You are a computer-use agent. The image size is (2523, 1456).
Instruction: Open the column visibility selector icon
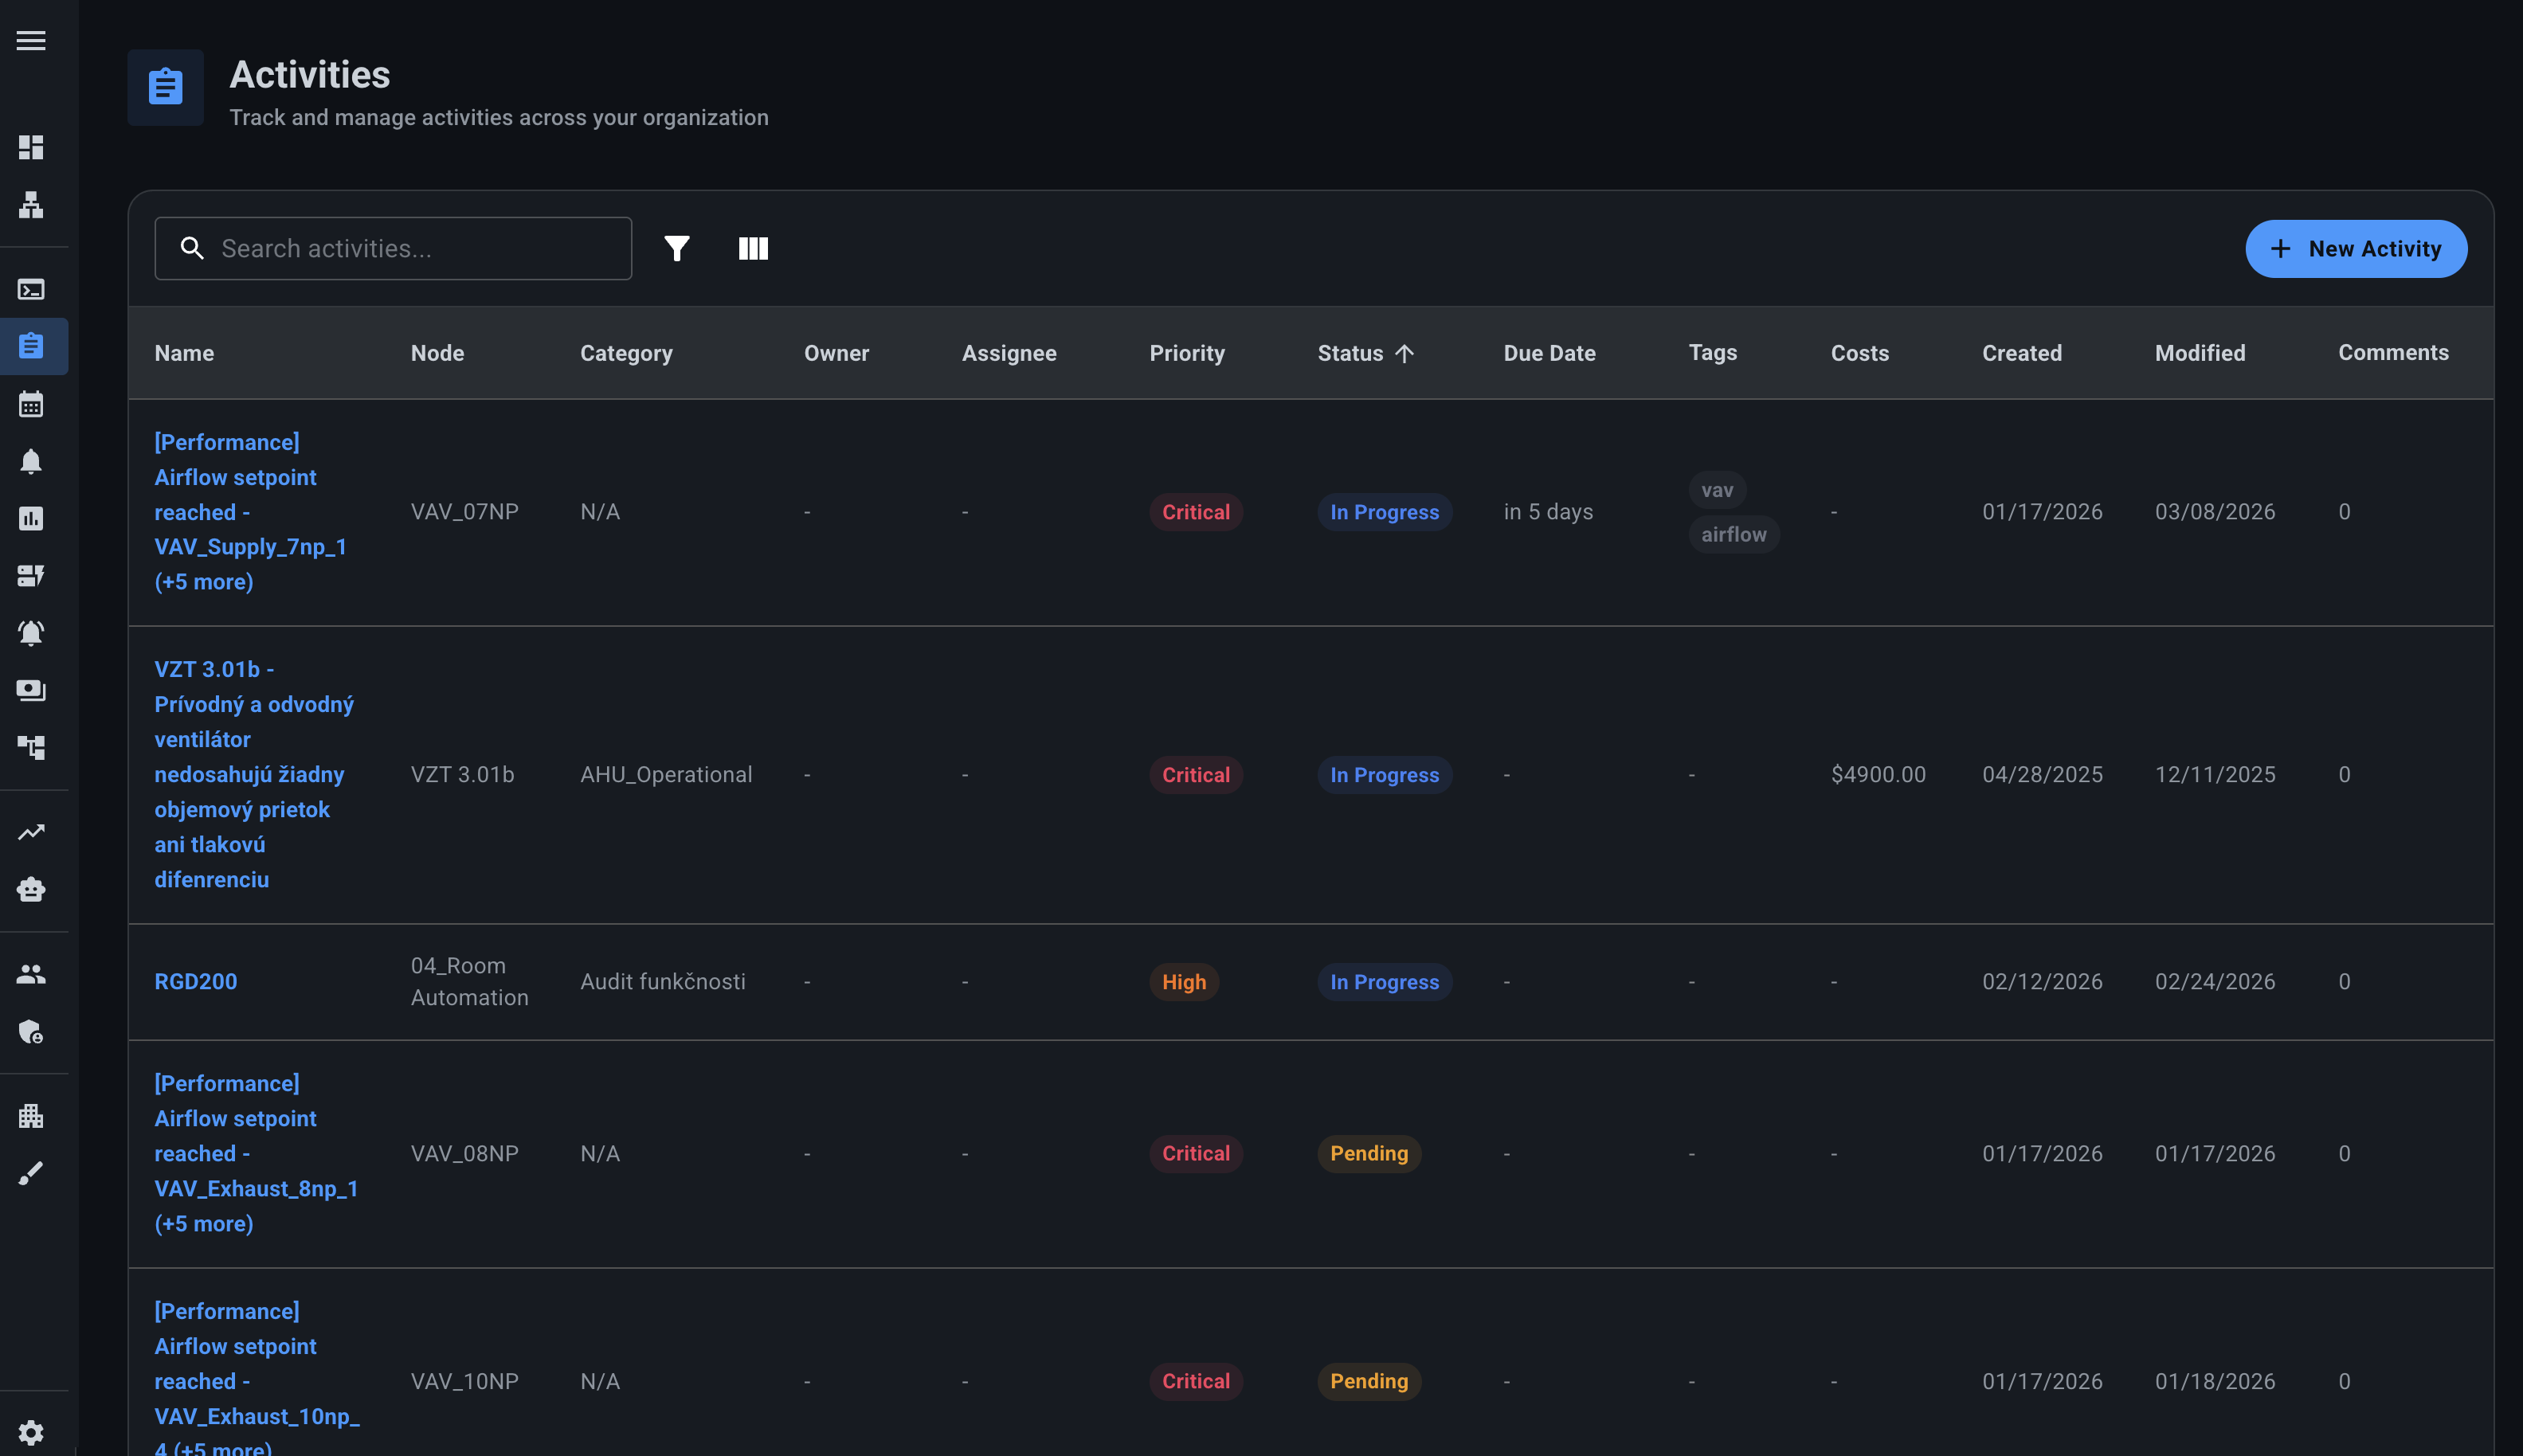tap(753, 248)
